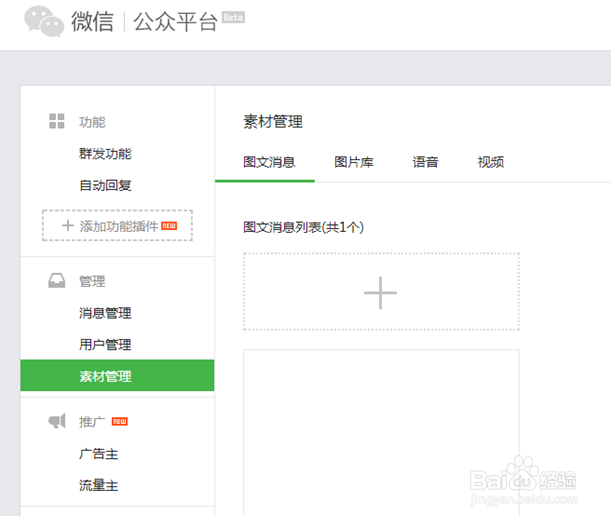Open 自动回复 in the sidebar
The image size is (613, 521).
pyautogui.click(x=105, y=185)
